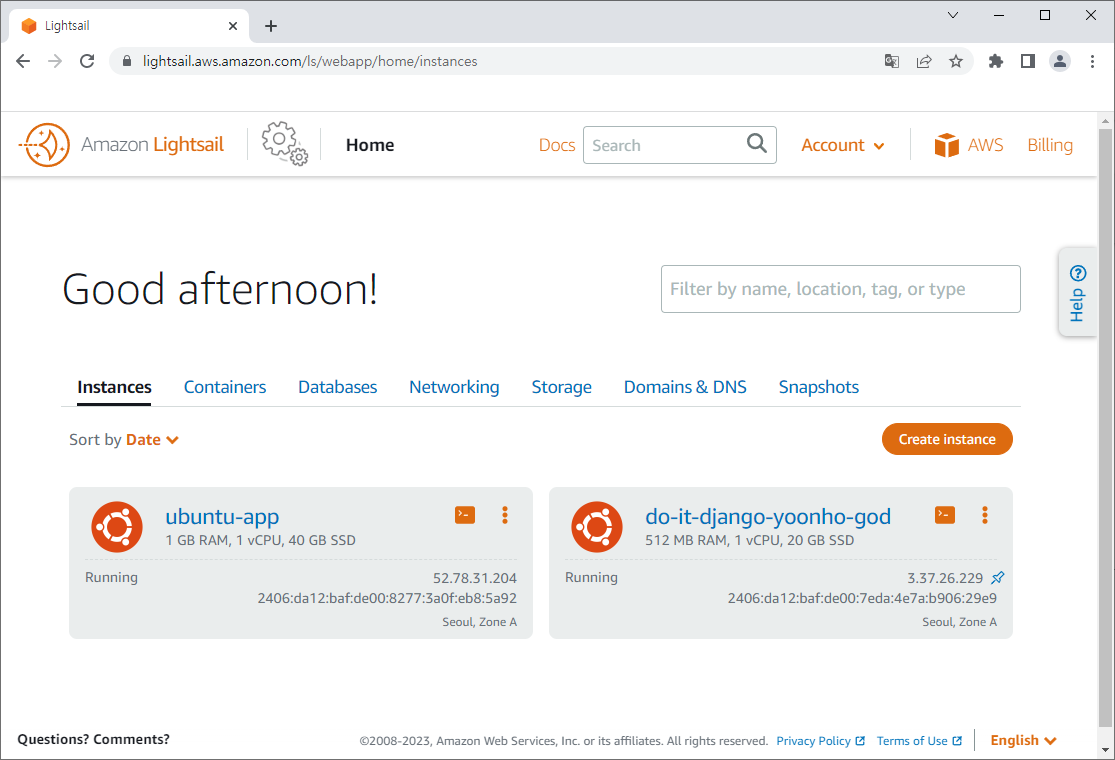Click the do-it-django-yoonho-god Ubuntu logo
The width and height of the screenshot is (1115, 760).
click(x=597, y=527)
